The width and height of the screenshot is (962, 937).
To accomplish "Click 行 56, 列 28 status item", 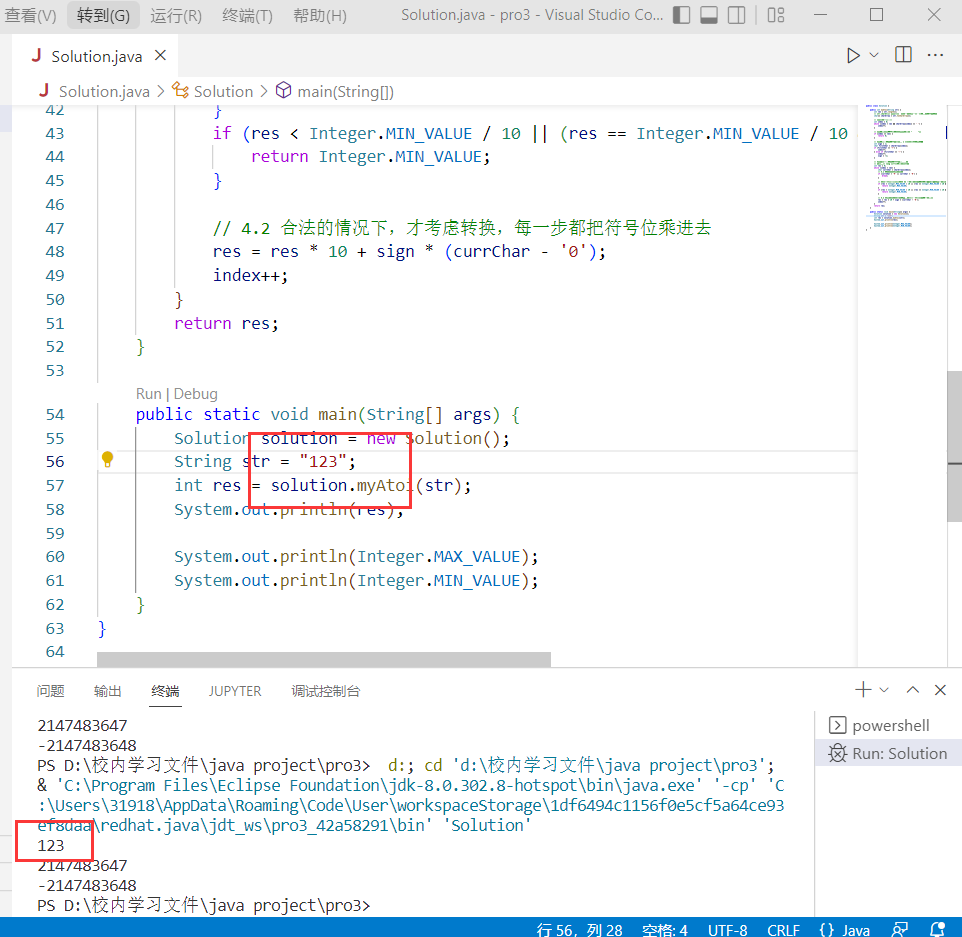I will tap(579, 929).
